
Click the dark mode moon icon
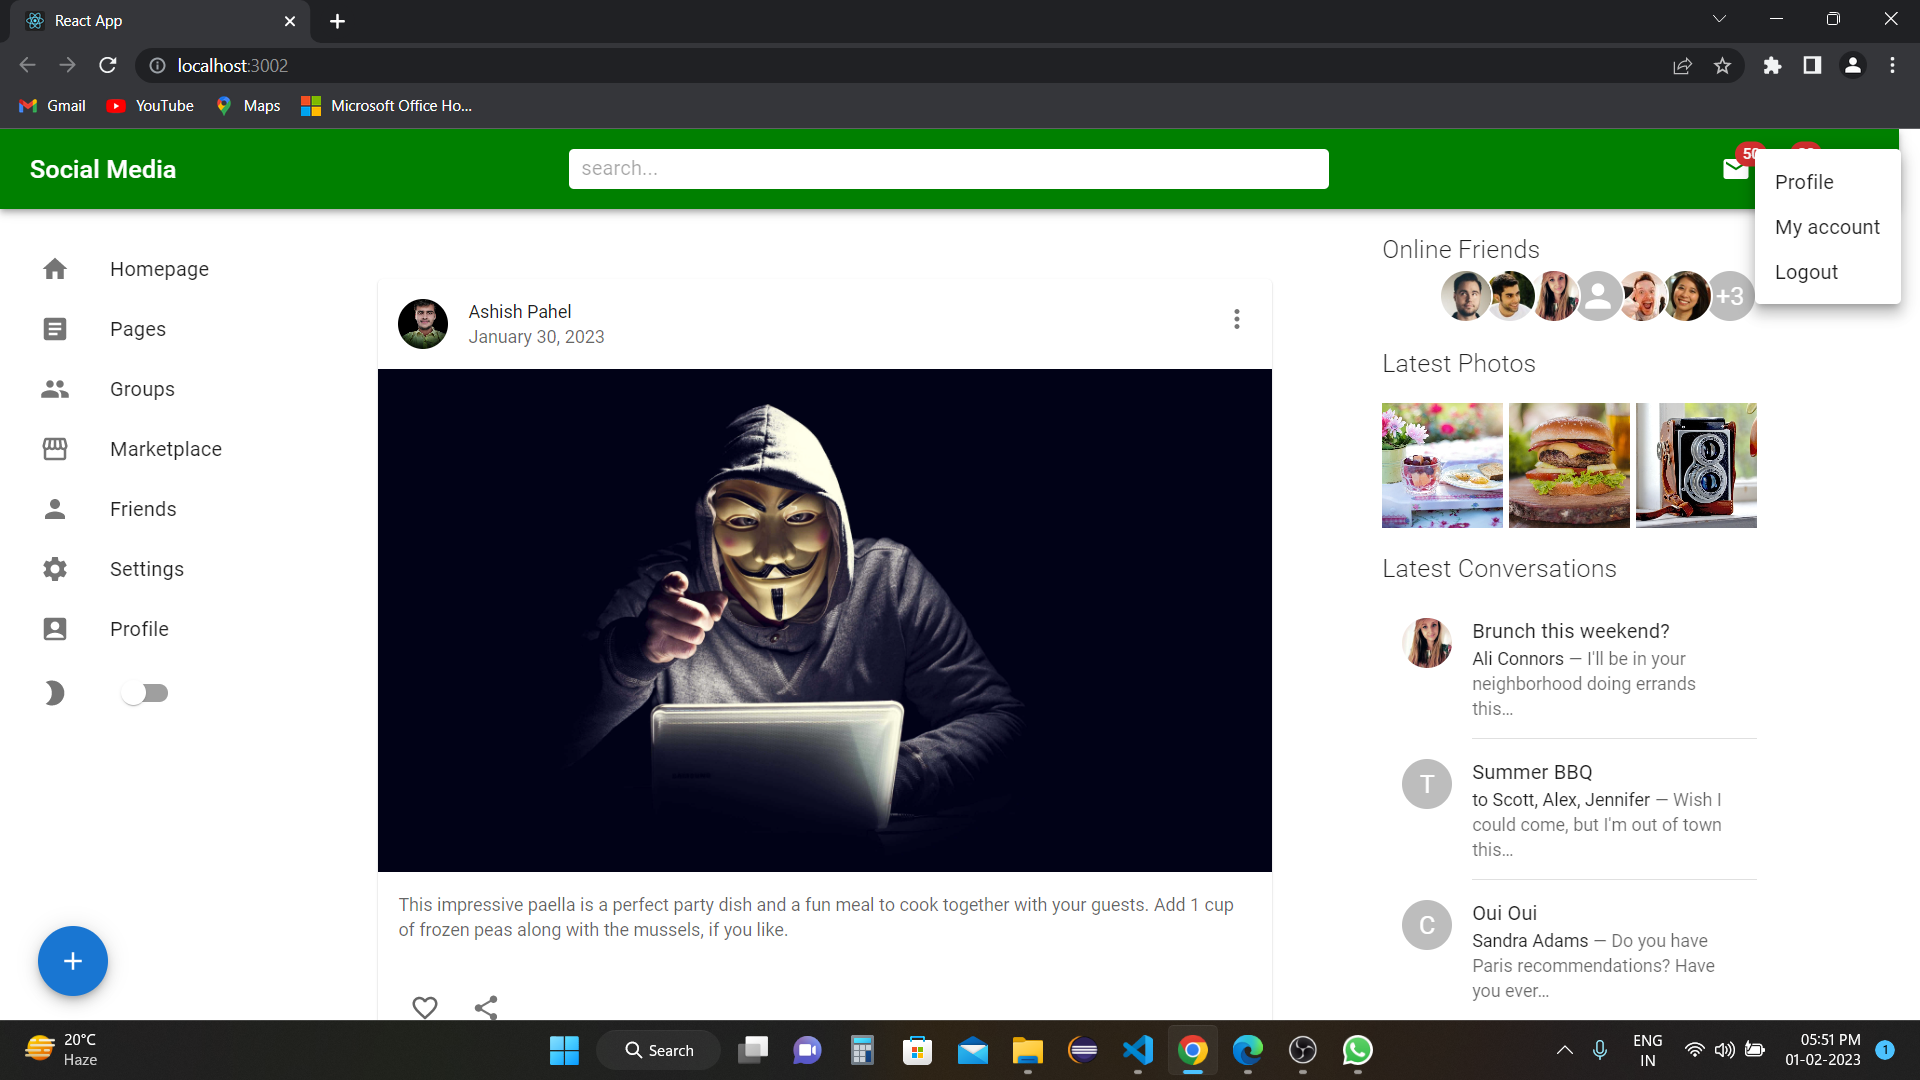[55, 693]
